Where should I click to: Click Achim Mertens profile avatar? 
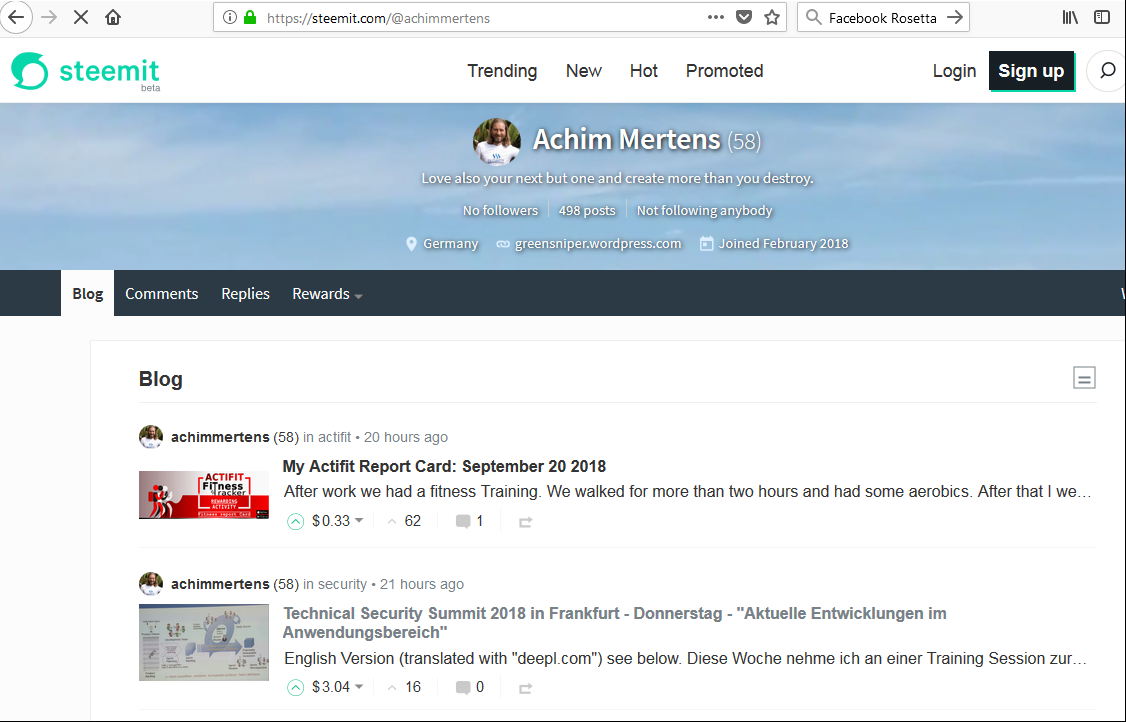[497, 142]
